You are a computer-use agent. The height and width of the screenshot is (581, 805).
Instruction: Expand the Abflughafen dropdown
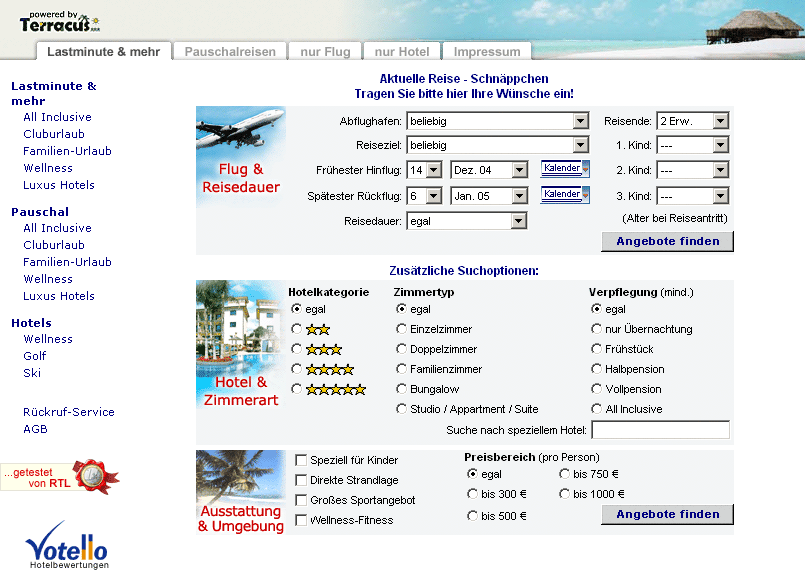(580, 121)
